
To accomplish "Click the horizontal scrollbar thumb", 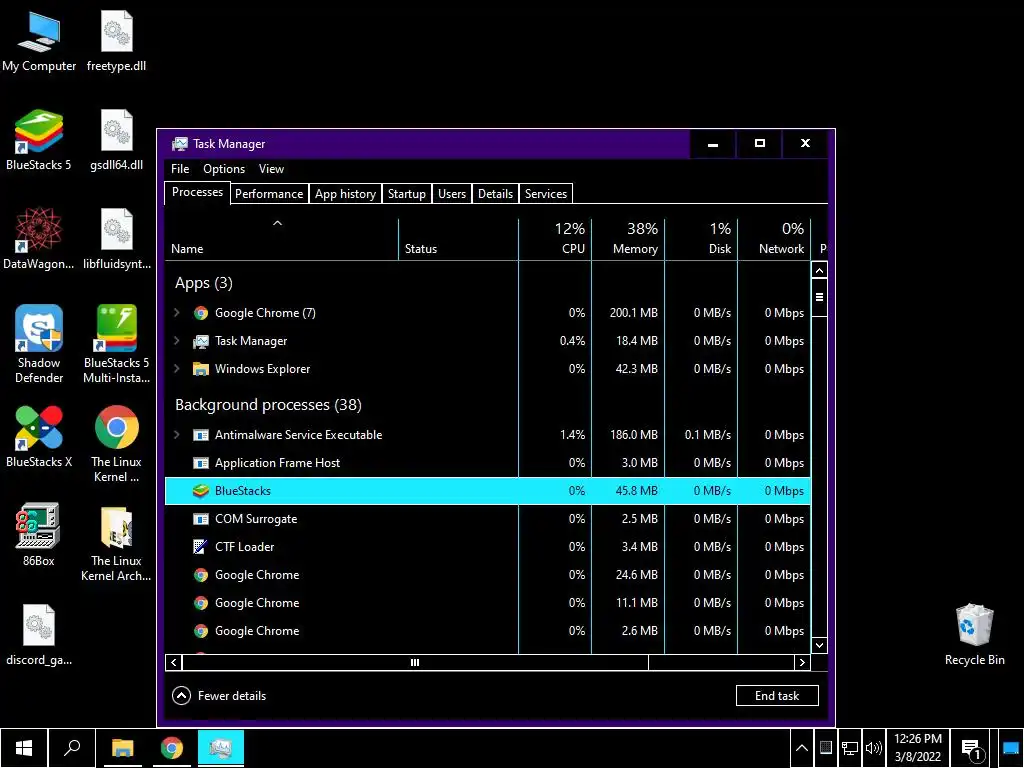I will pyautogui.click(x=415, y=662).
